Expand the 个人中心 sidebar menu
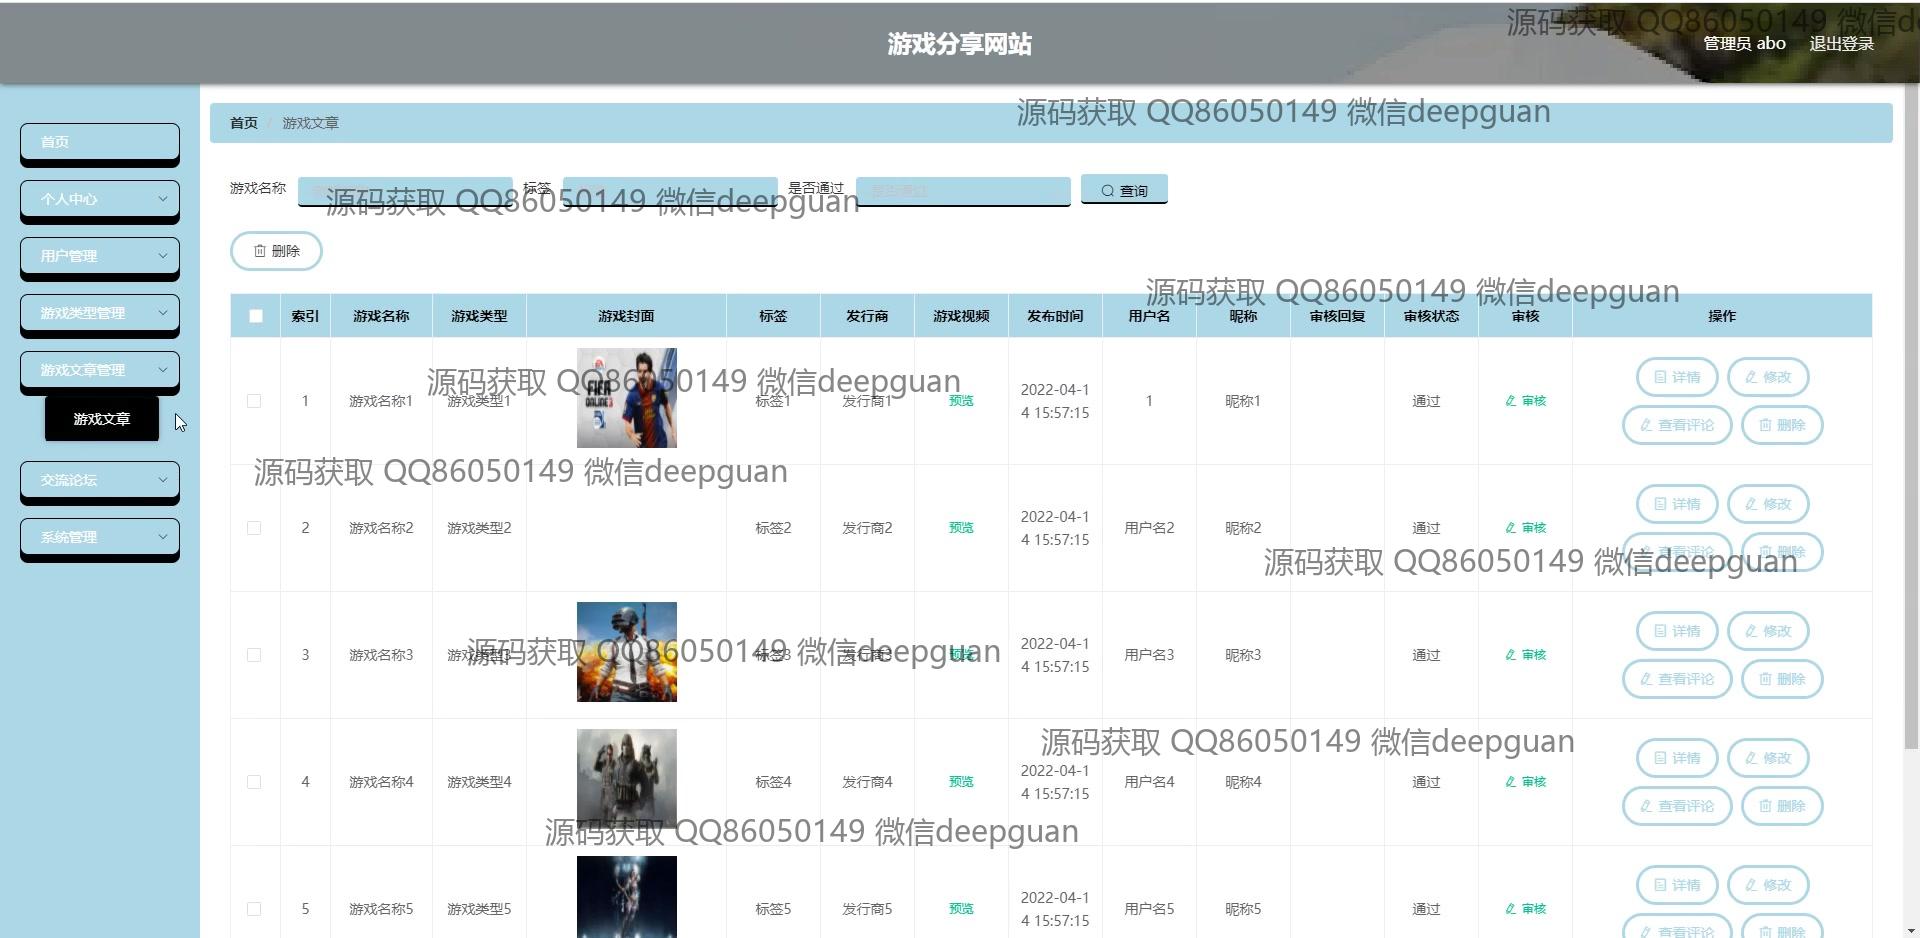 [x=100, y=199]
